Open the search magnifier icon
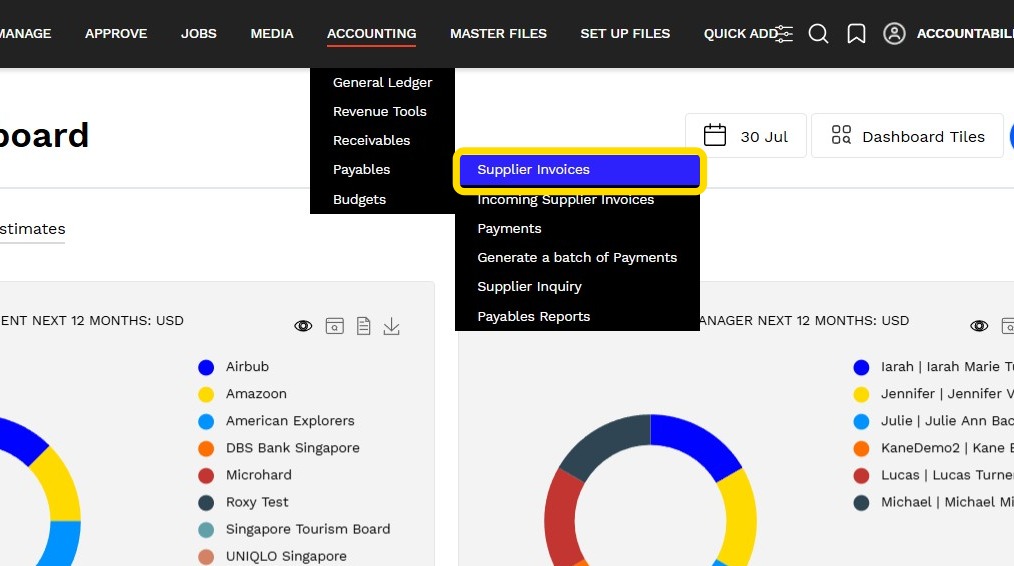 pyautogui.click(x=818, y=34)
